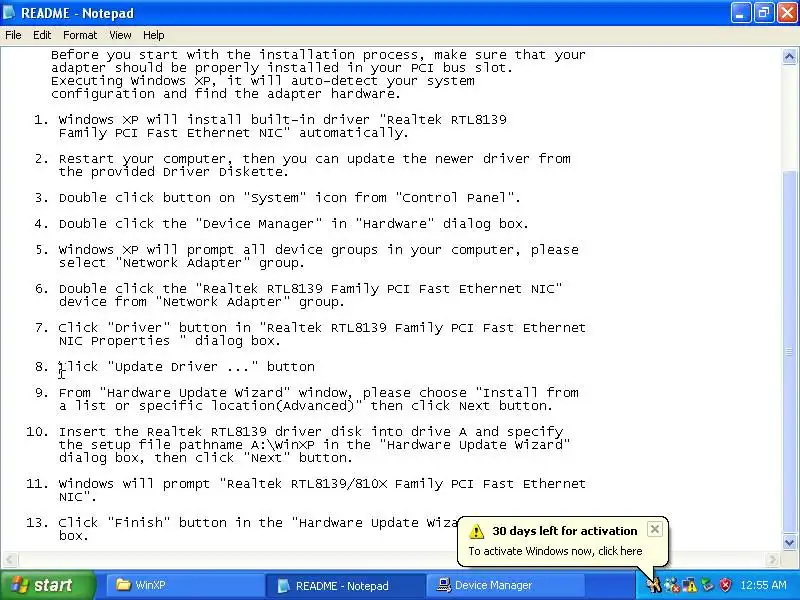Open the File menu
Viewport: 800px width, 600px height.
click(x=13, y=35)
